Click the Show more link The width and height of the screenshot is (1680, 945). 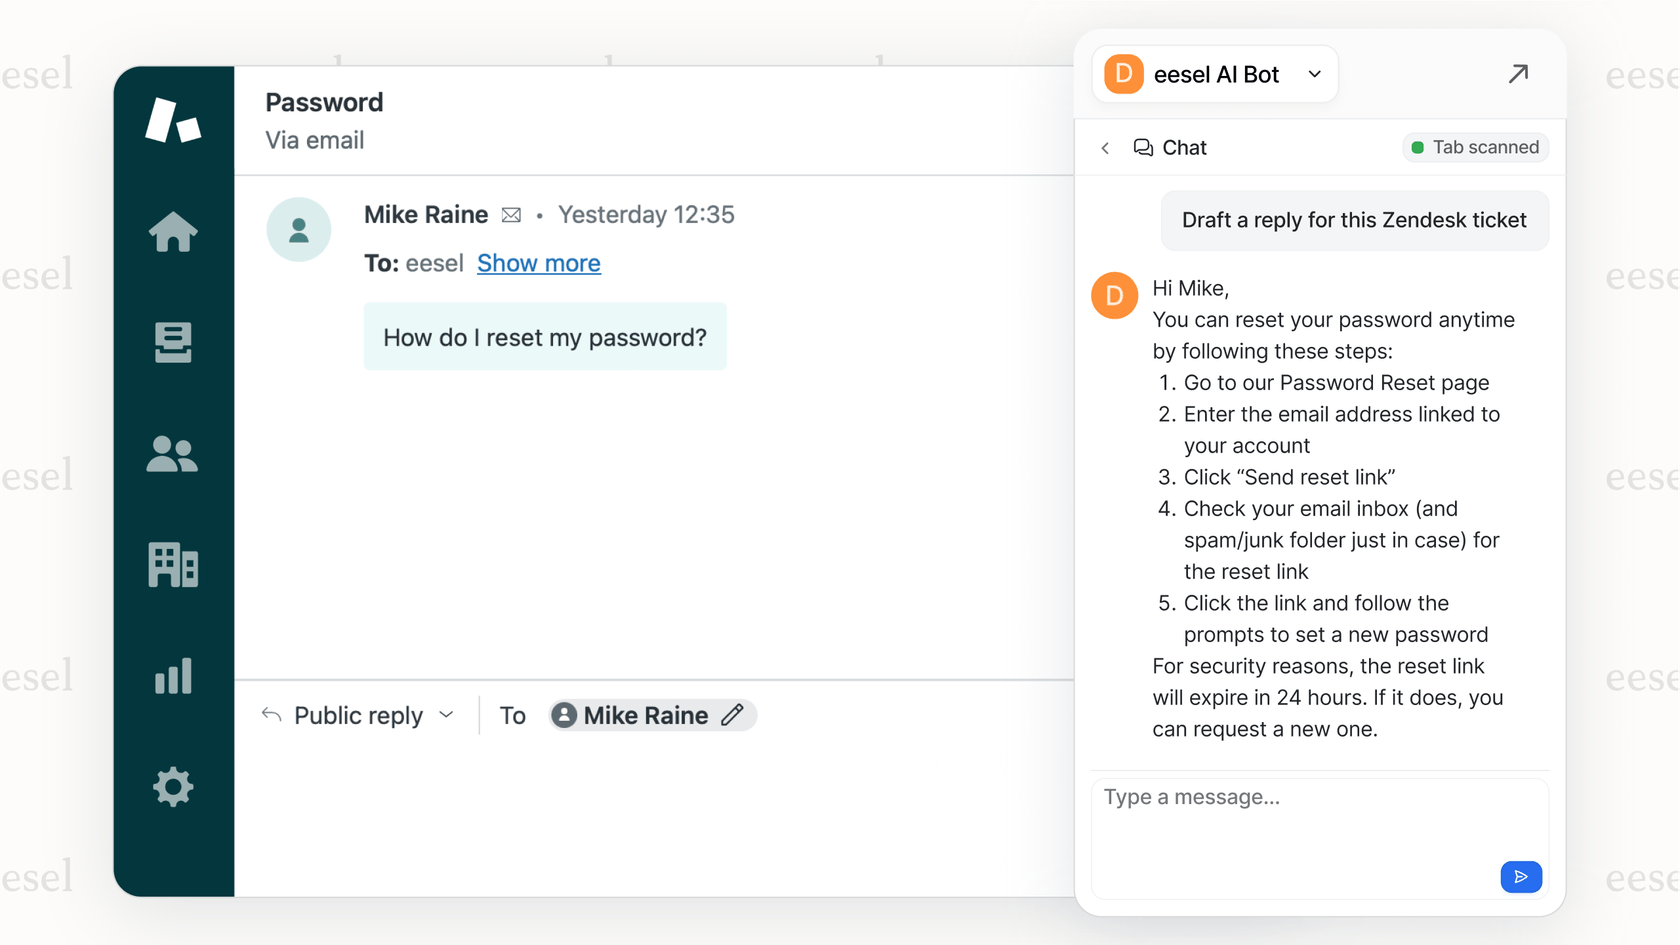tap(539, 263)
